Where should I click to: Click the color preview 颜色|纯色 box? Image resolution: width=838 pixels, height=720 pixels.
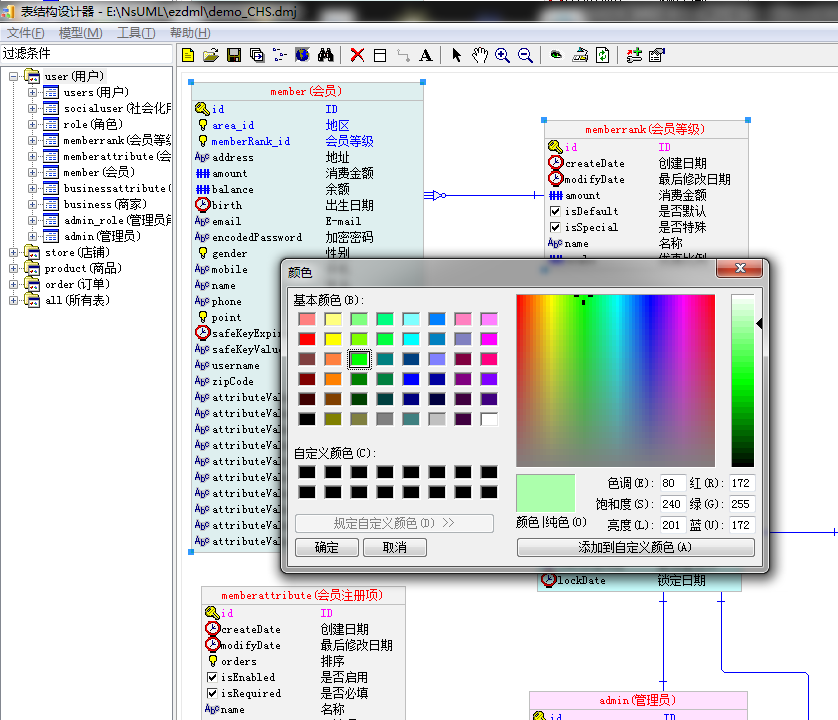pyautogui.click(x=546, y=493)
